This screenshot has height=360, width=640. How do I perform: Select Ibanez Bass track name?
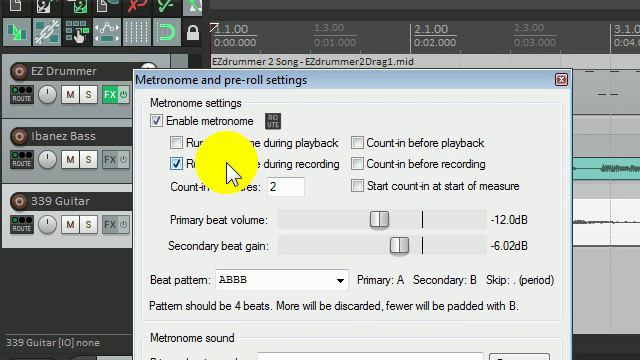click(x=63, y=136)
